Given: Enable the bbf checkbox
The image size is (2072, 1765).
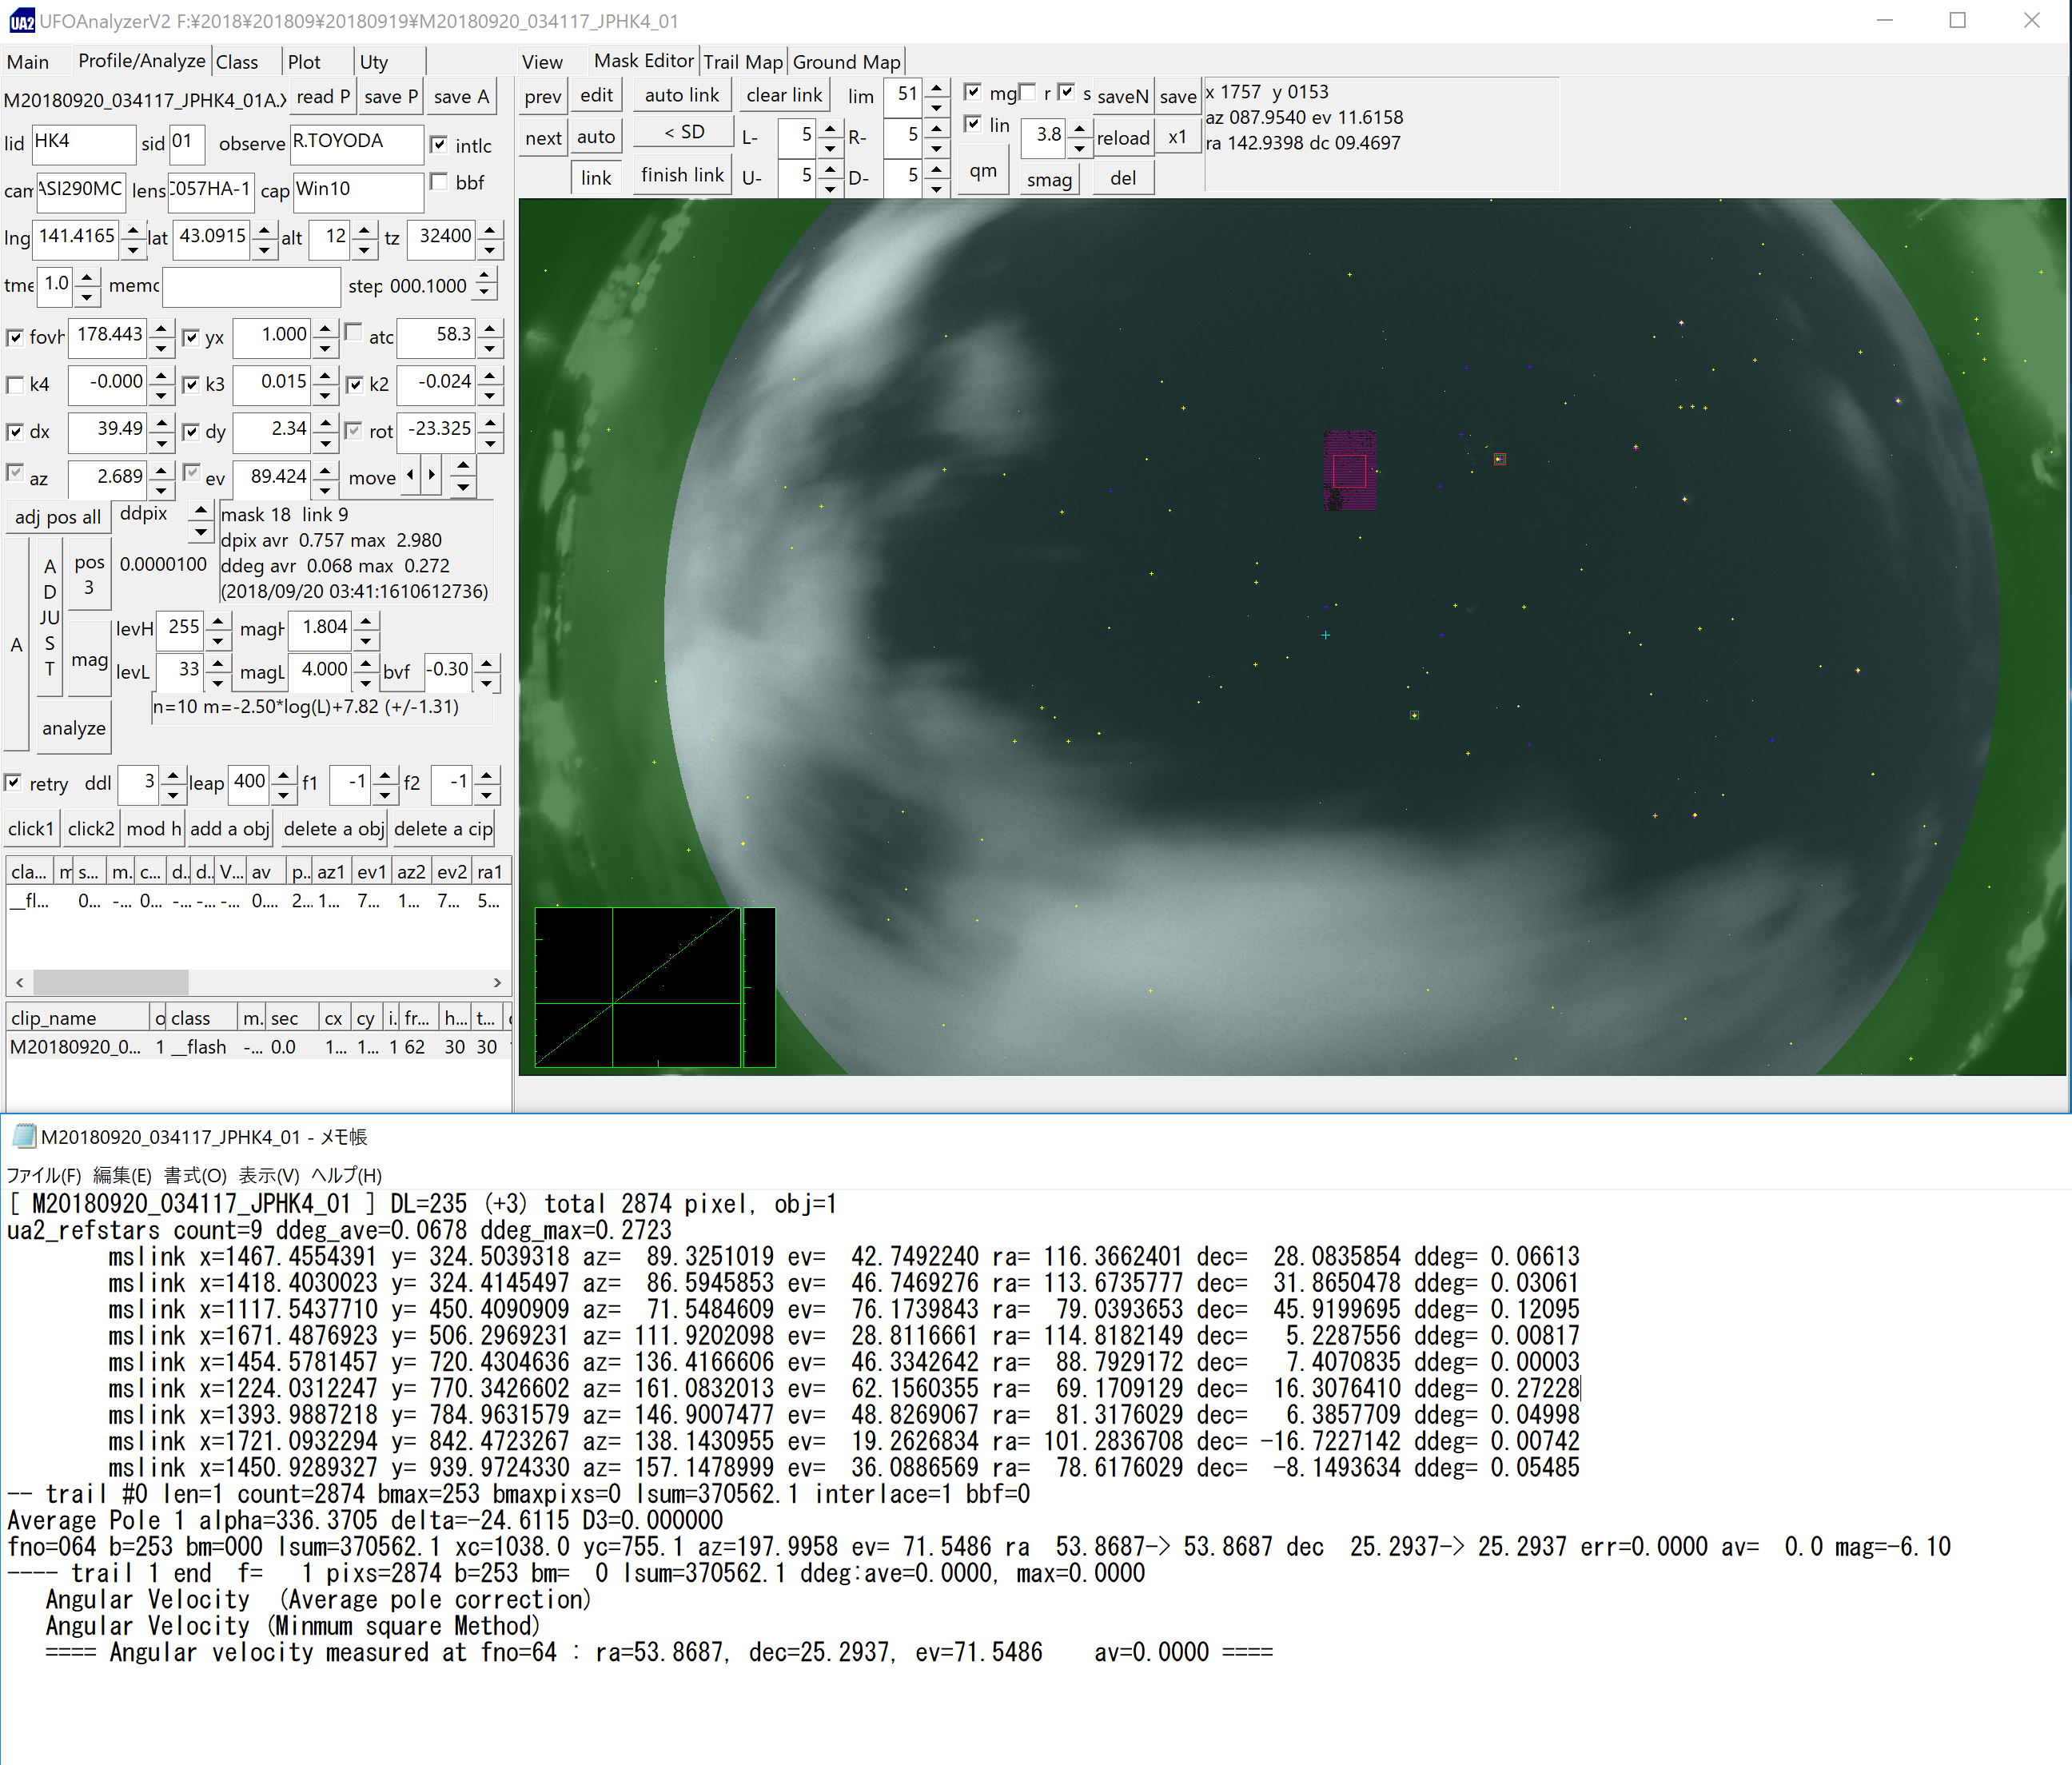Looking at the screenshot, I should coord(438,182).
